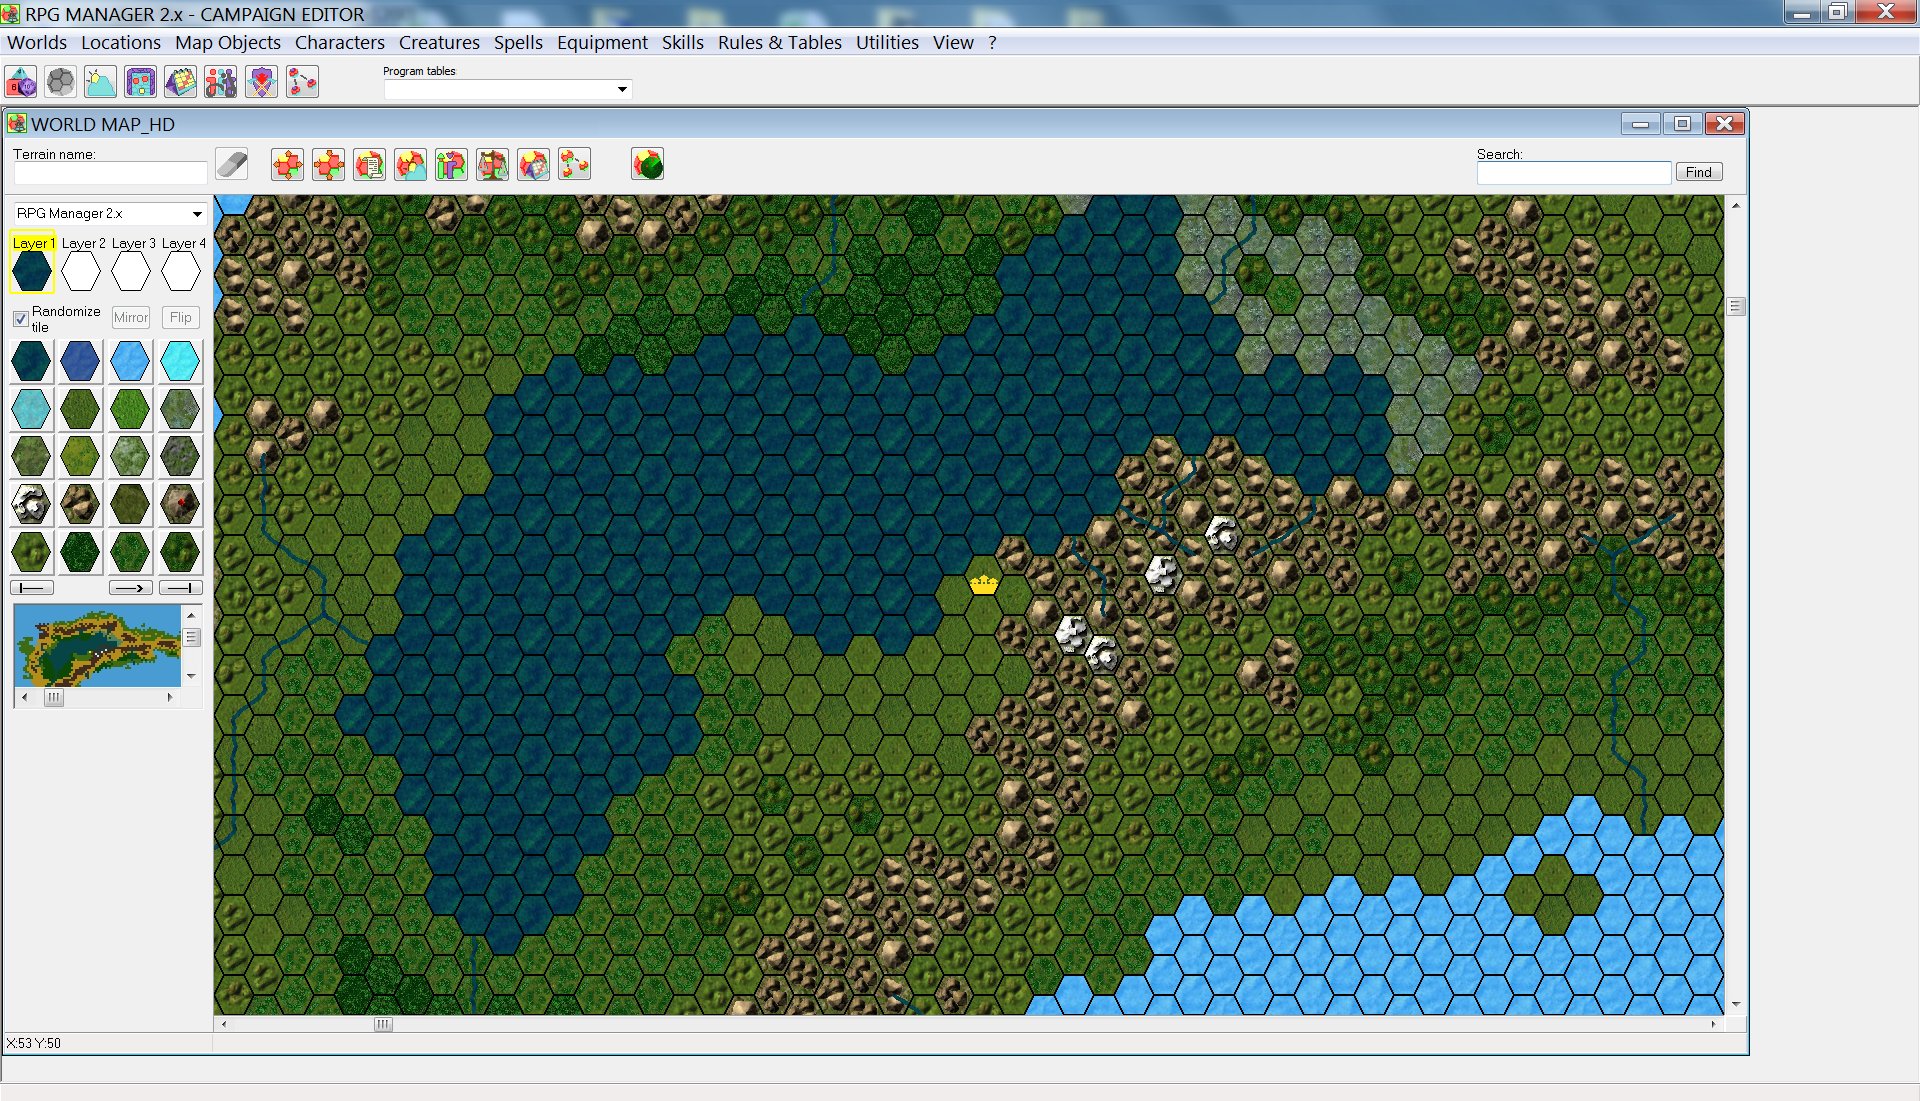This screenshot has height=1101, width=1920.
Task: Click the hex radar globe icon
Action: 648,164
